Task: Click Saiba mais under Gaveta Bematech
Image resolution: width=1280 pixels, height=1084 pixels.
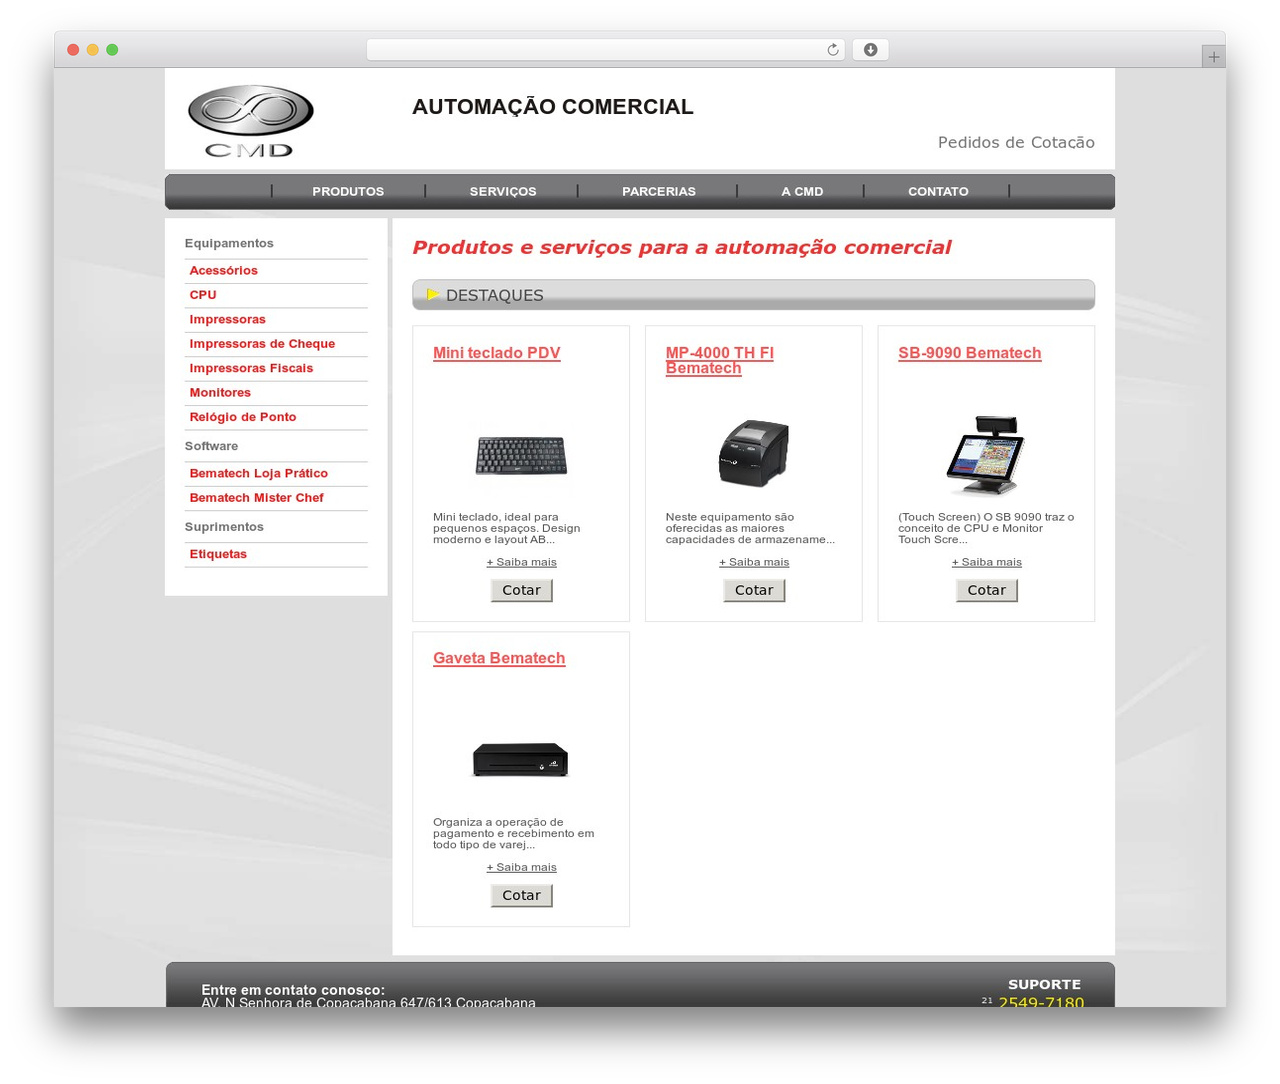Action: click(521, 867)
